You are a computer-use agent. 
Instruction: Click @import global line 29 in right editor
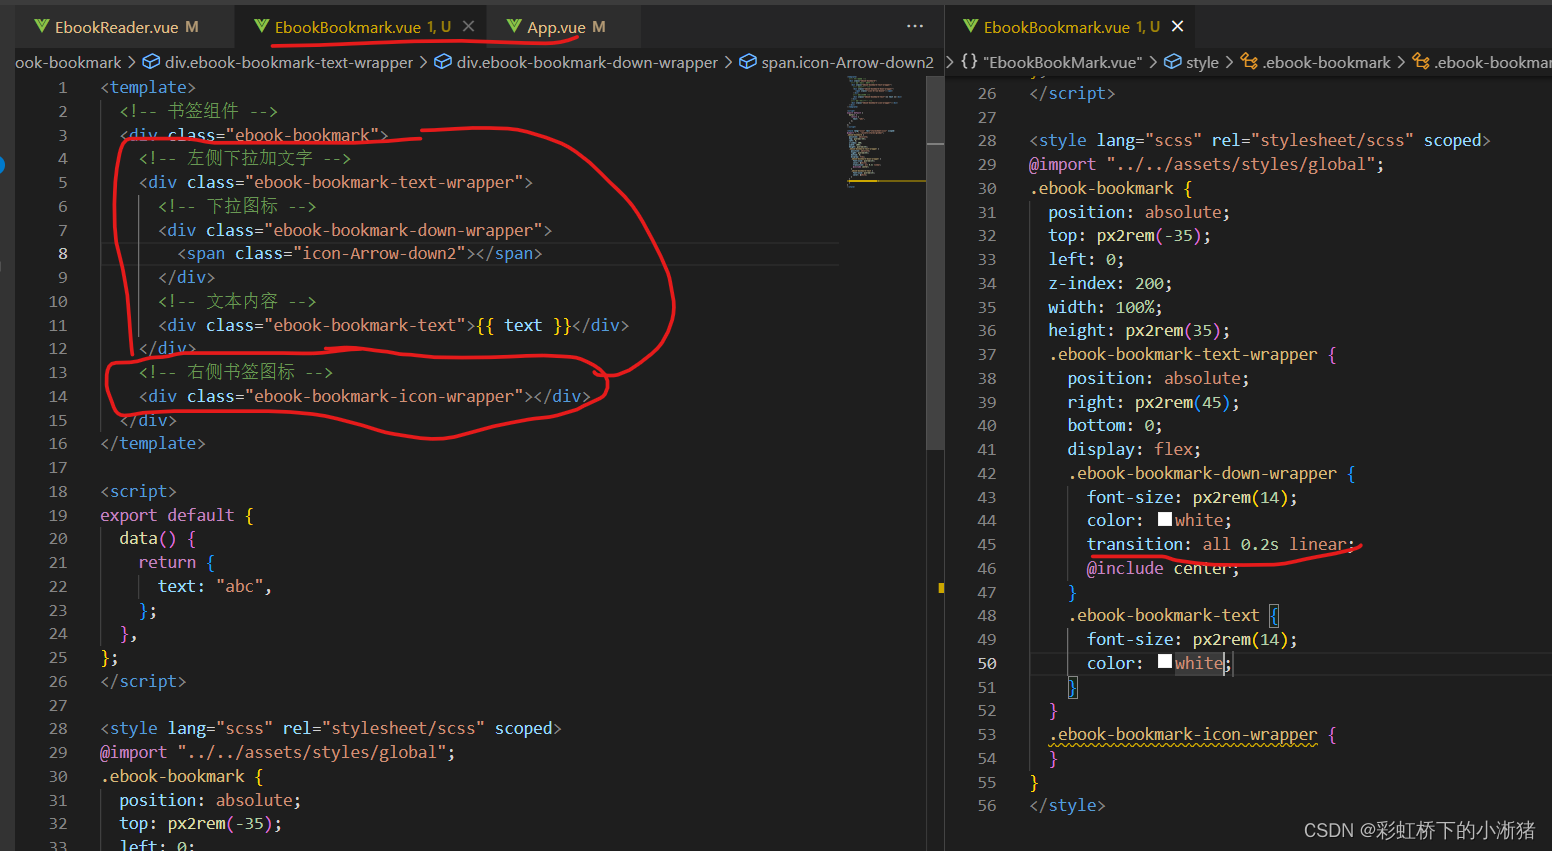click(1206, 164)
